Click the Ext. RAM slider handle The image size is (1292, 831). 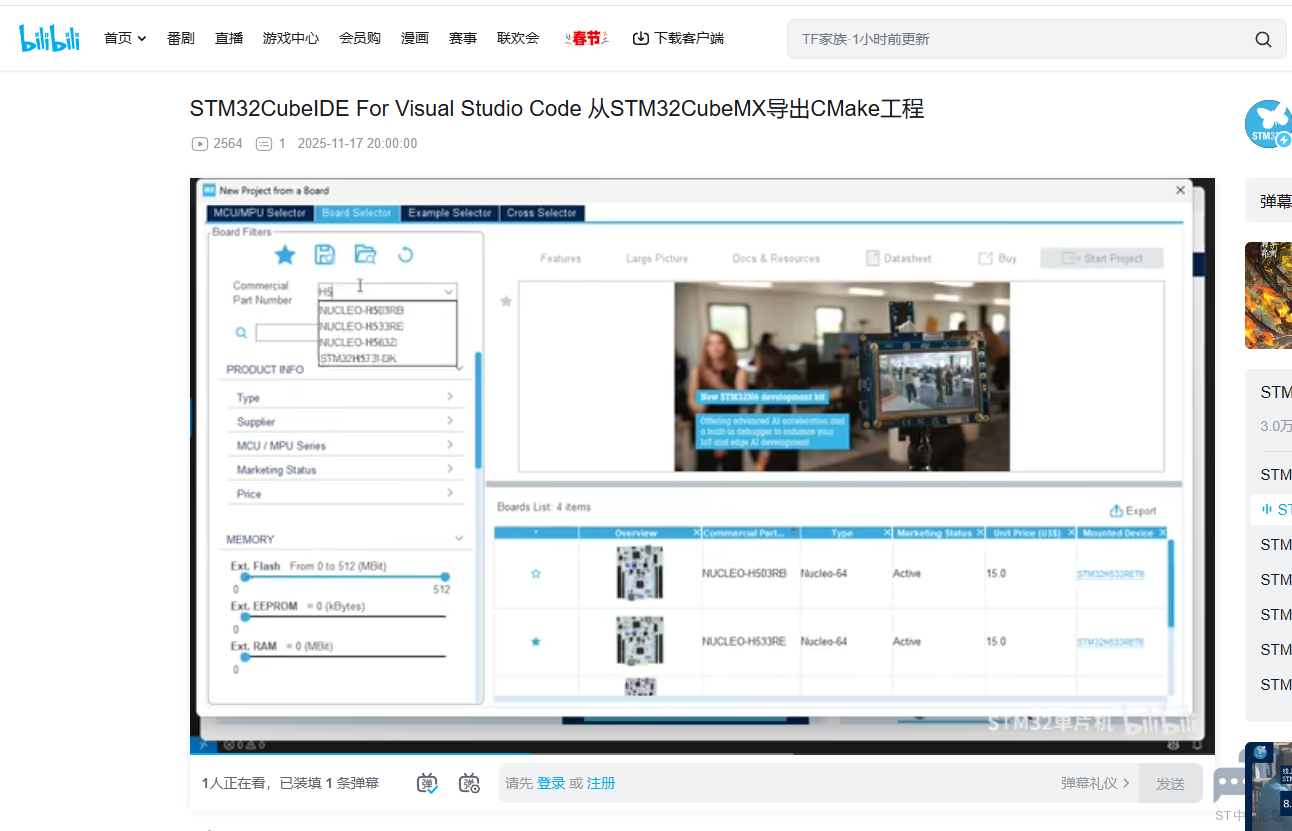pos(244,657)
